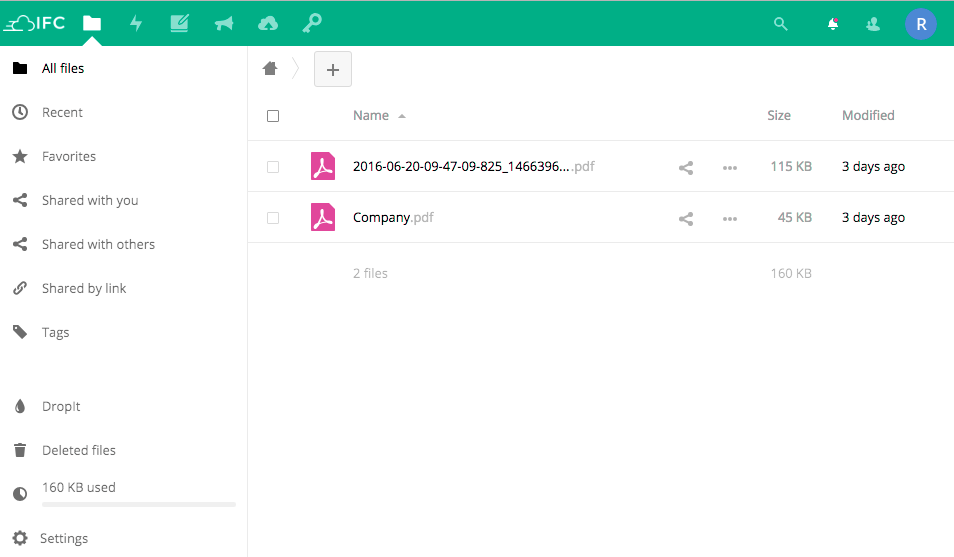Show Deleted files in sidebar
The height and width of the screenshot is (557, 954).
78,450
